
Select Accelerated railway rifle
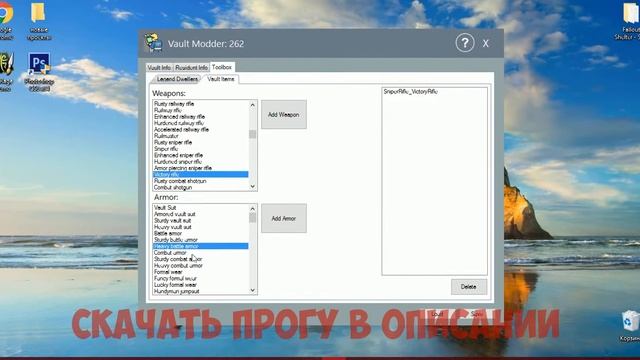pos(200,129)
